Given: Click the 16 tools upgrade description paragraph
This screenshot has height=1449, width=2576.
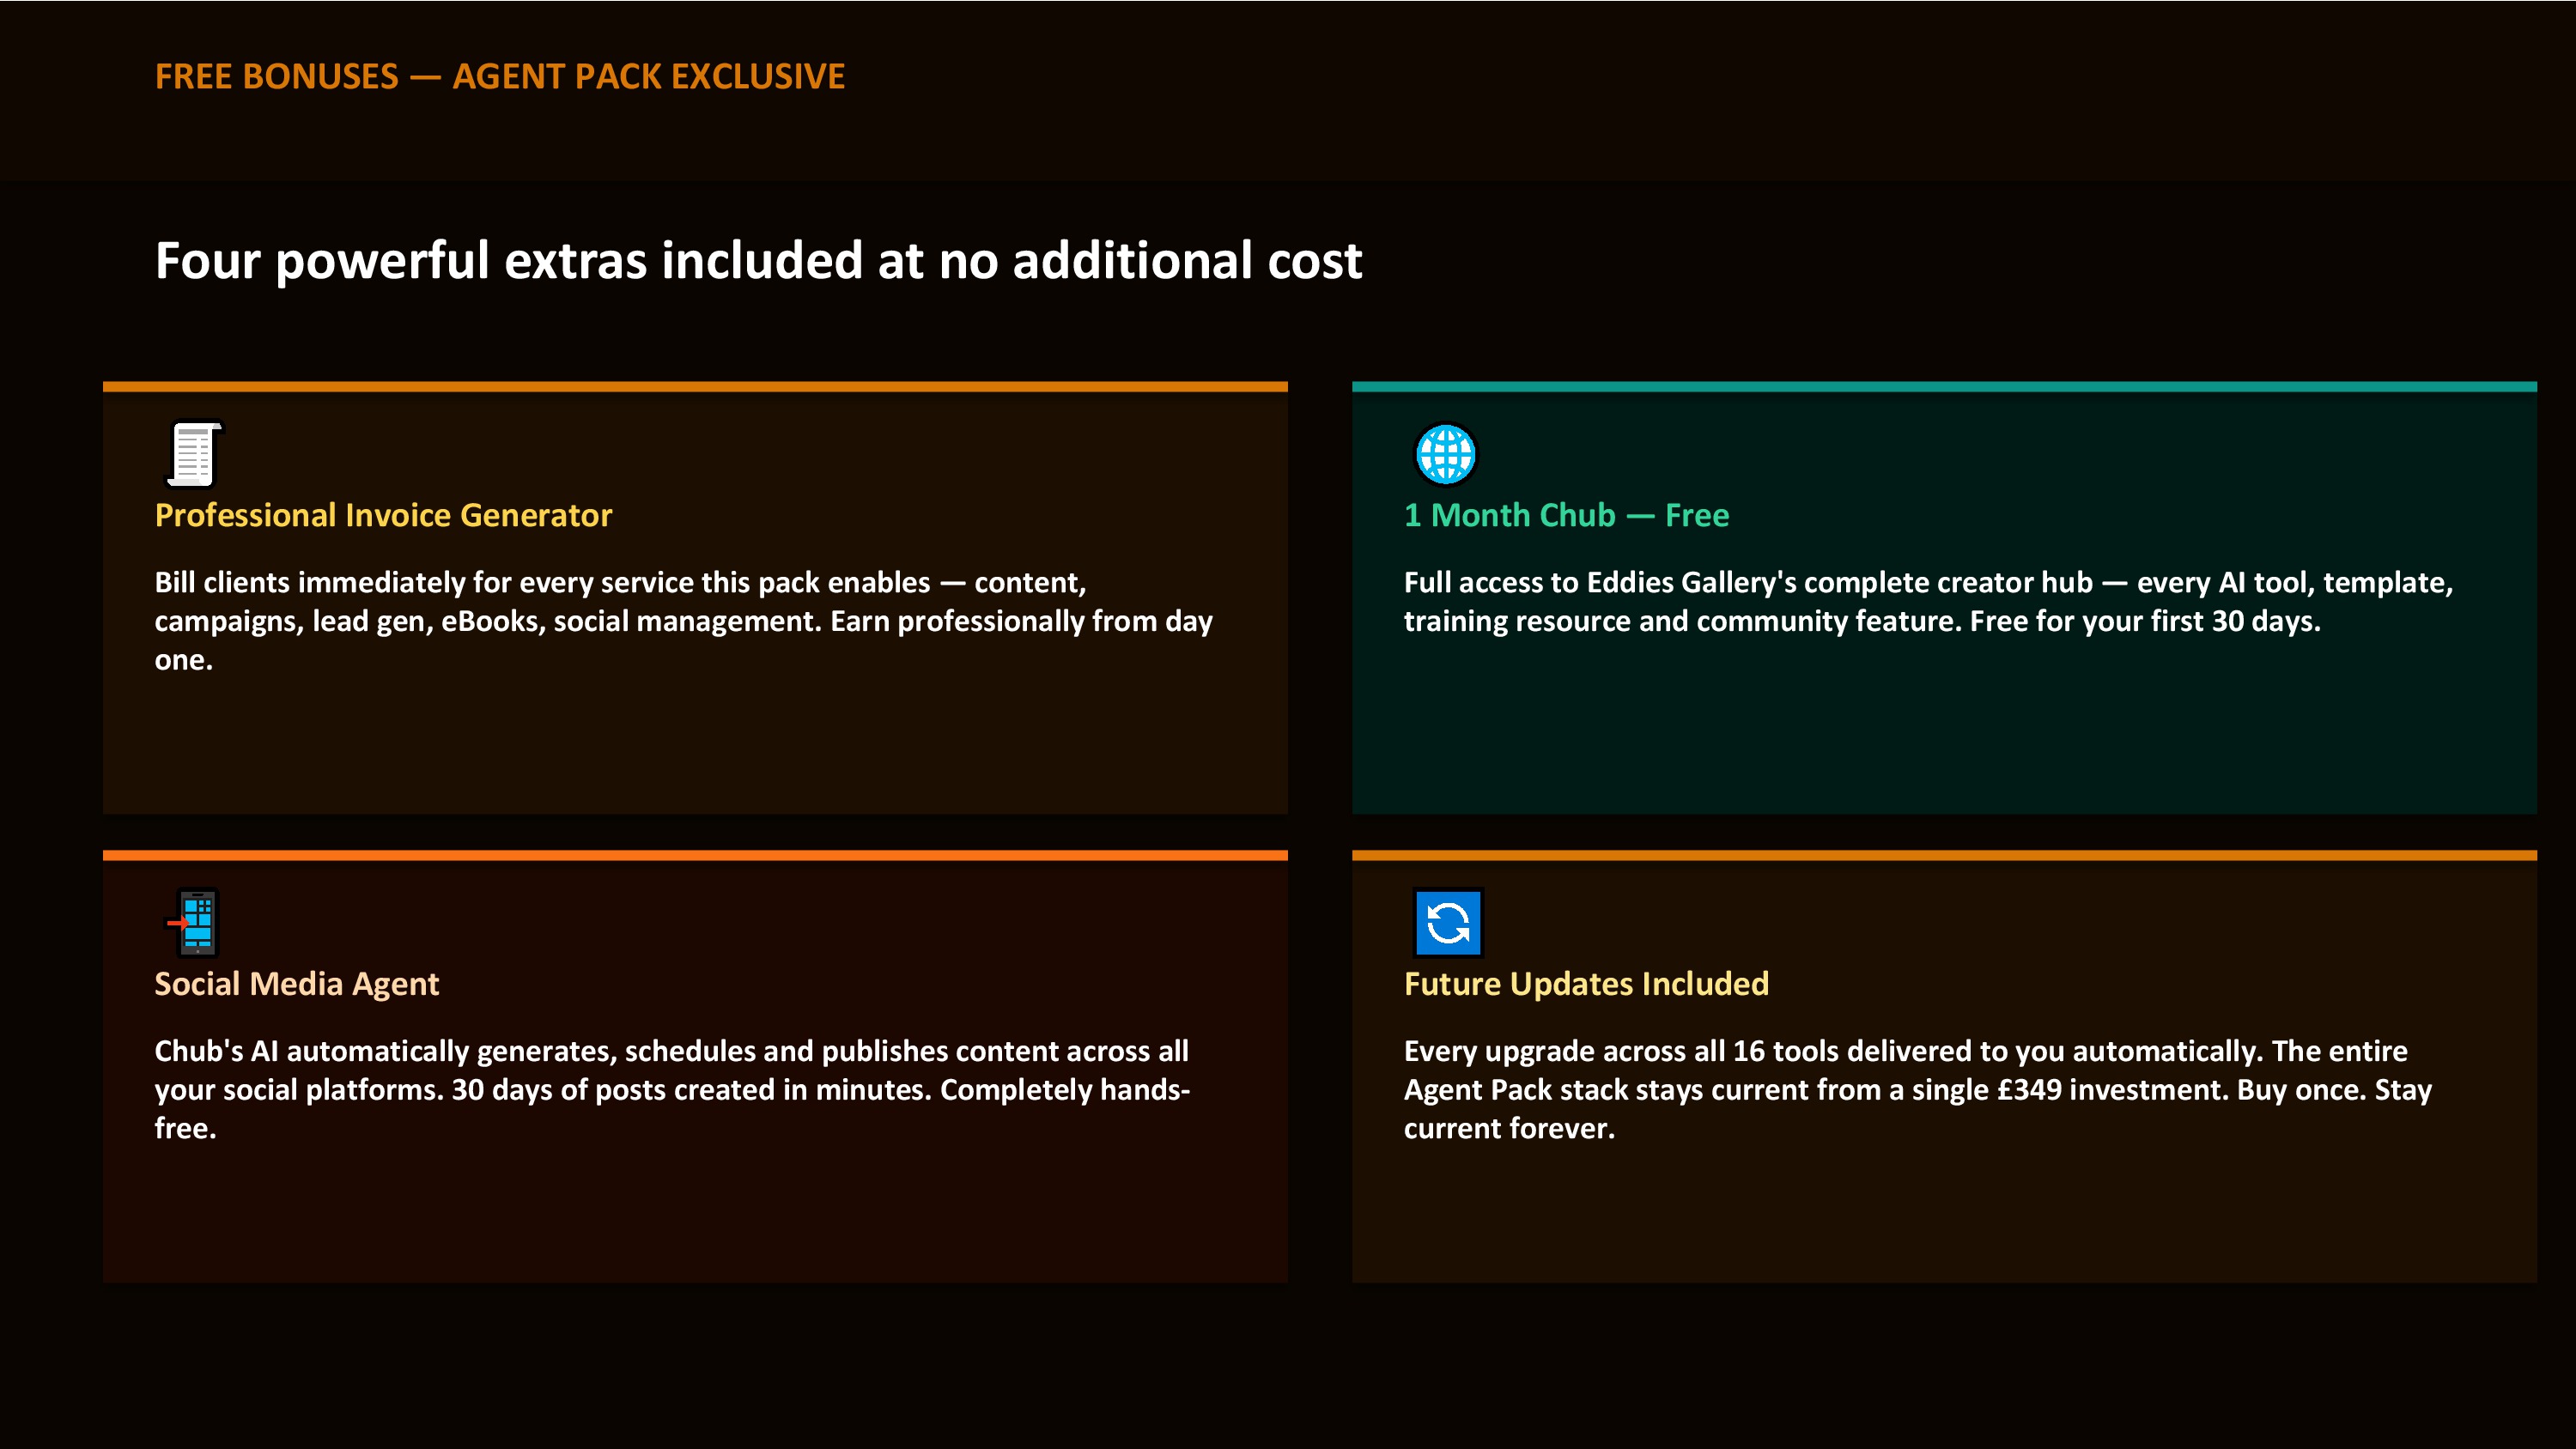Looking at the screenshot, I should point(1917,1089).
